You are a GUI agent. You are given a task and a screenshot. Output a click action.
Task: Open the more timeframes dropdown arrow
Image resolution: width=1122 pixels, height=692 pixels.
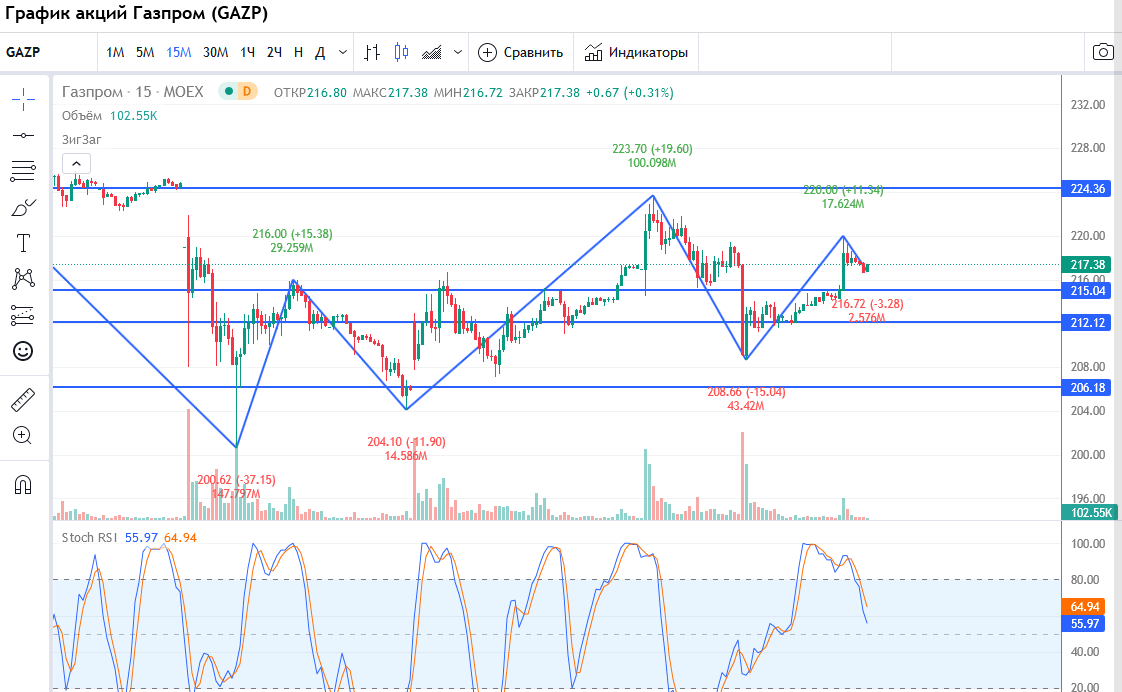[343, 52]
